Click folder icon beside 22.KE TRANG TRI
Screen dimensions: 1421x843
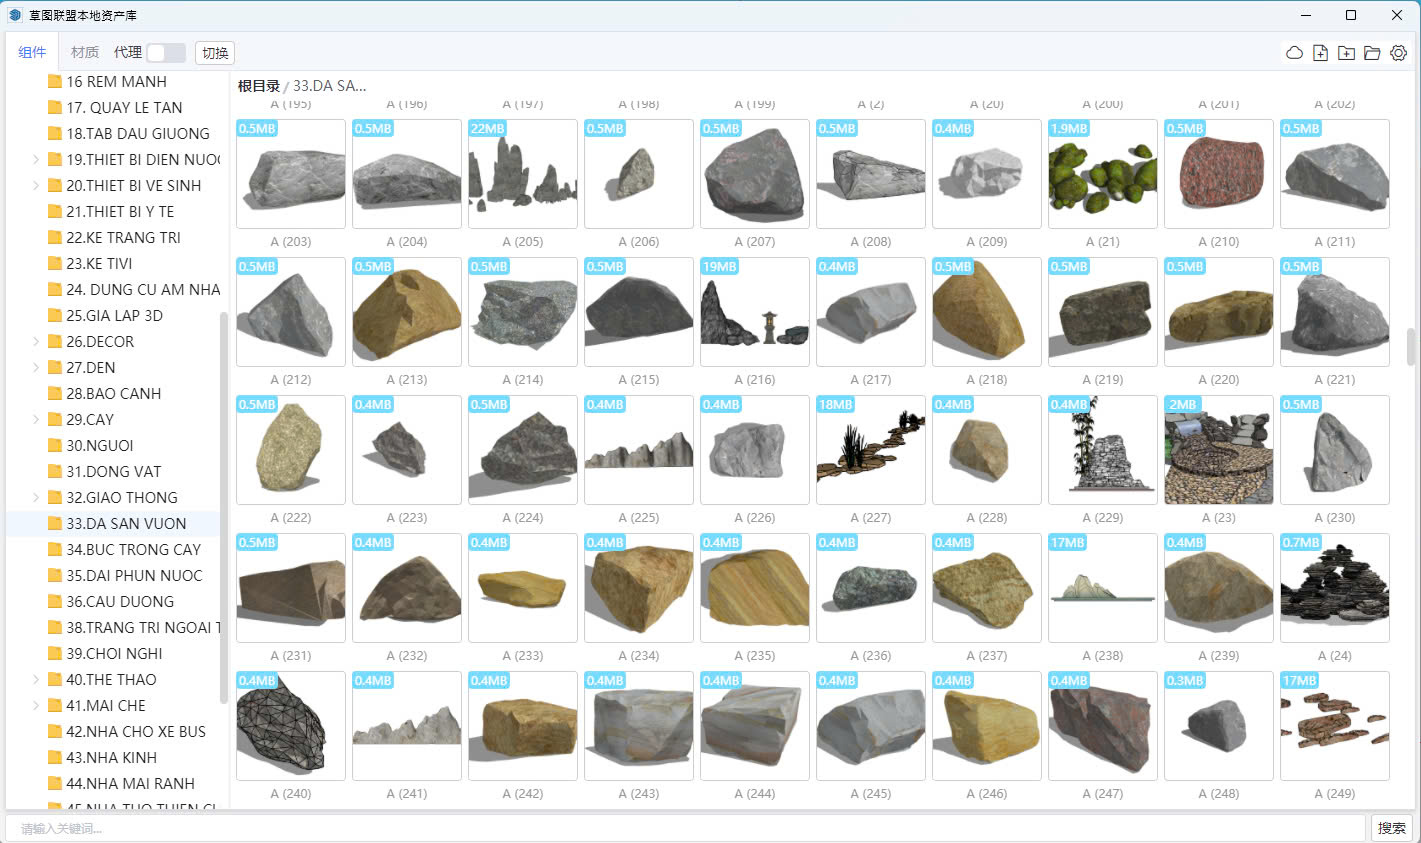click(x=55, y=238)
